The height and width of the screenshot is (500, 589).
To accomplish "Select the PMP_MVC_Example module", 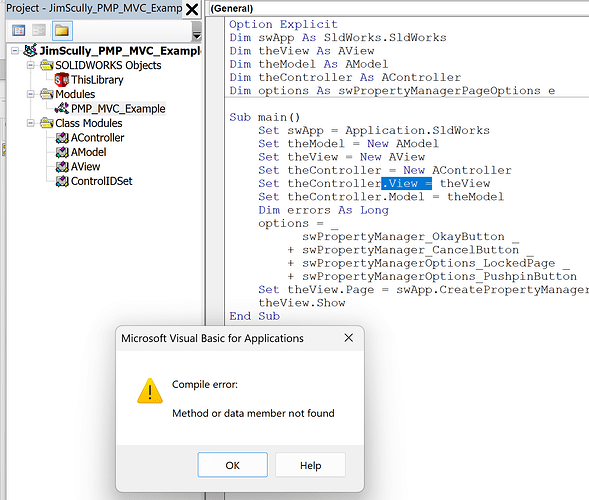I will (118, 109).
